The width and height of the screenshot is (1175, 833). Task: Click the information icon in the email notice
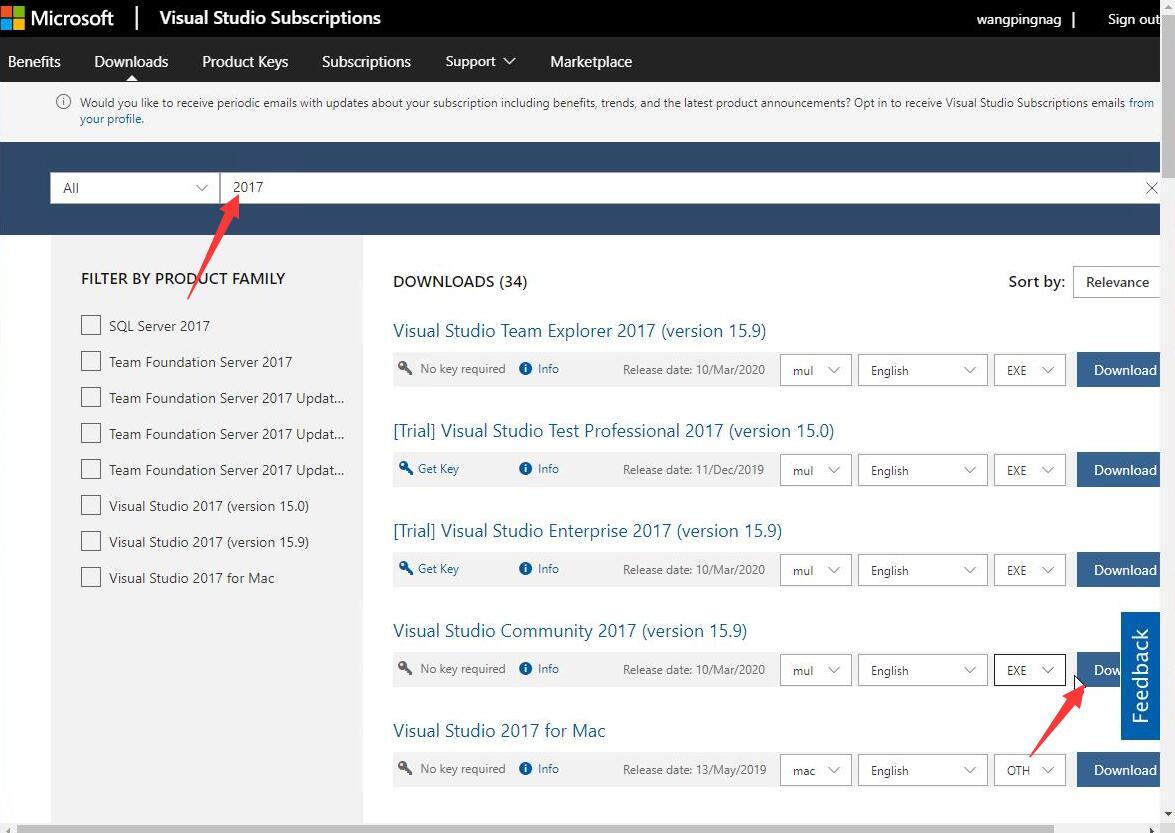pos(64,102)
